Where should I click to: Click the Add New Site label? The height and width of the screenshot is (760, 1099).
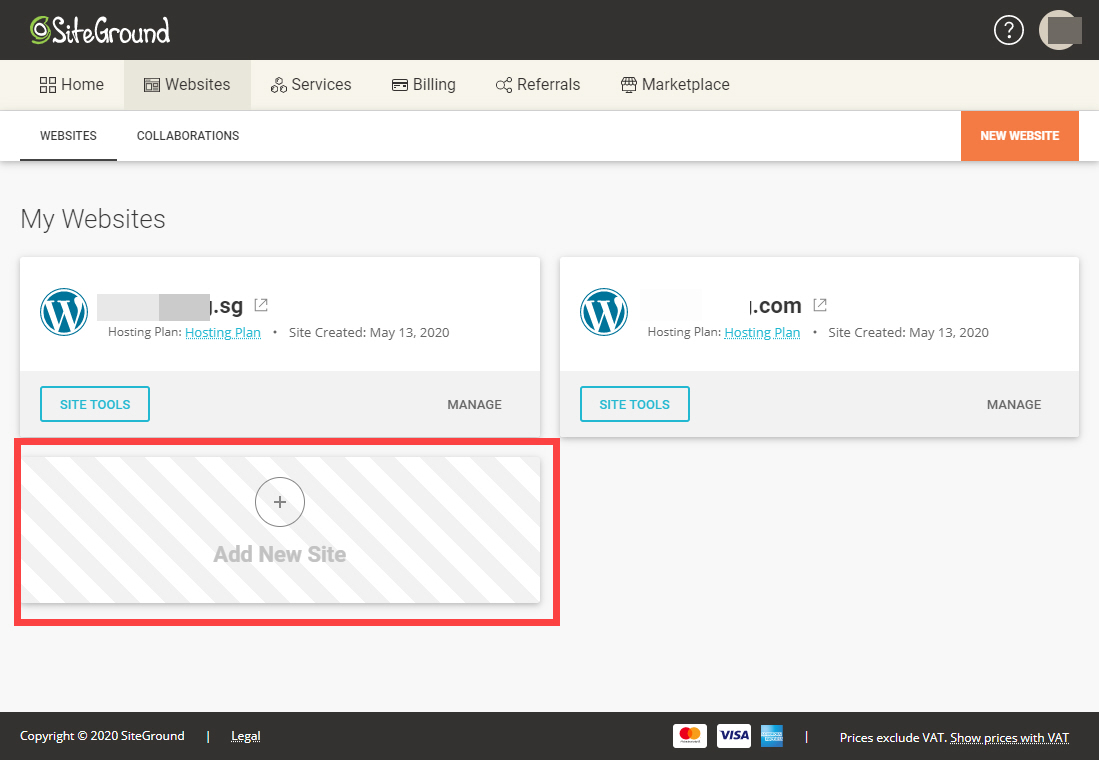pos(280,555)
